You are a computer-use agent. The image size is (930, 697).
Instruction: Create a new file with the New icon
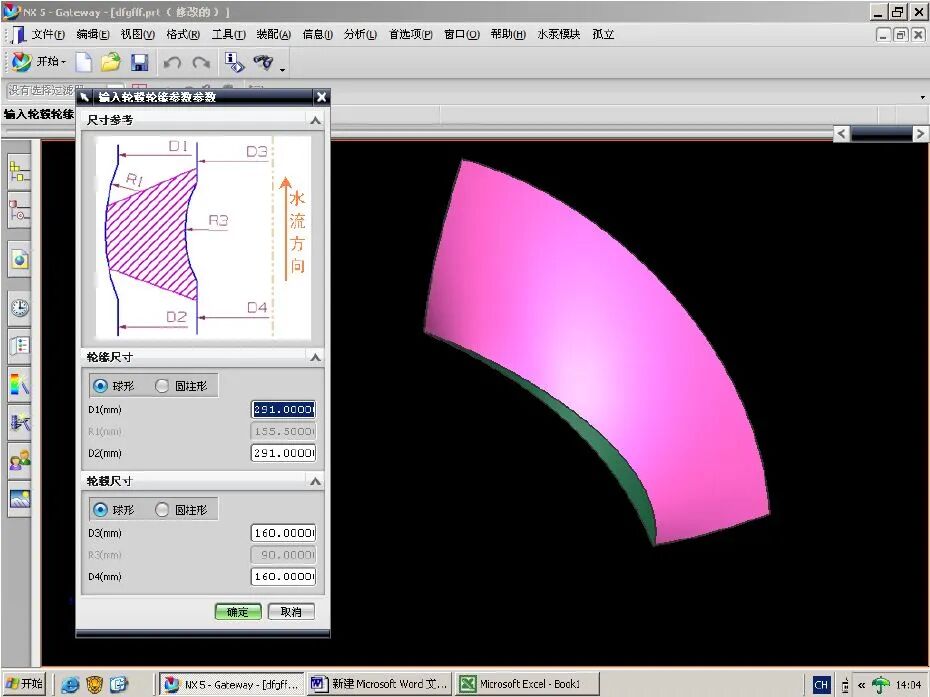84,62
